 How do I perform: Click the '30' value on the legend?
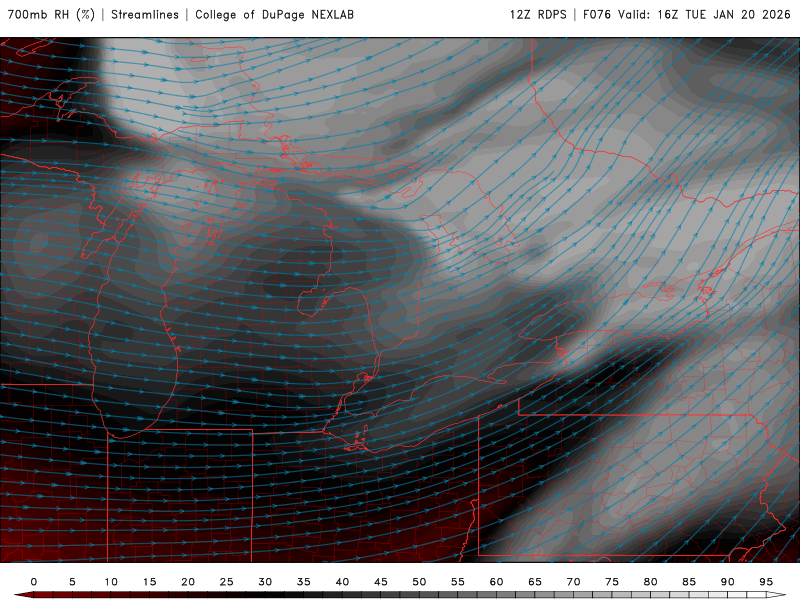[x=265, y=582]
